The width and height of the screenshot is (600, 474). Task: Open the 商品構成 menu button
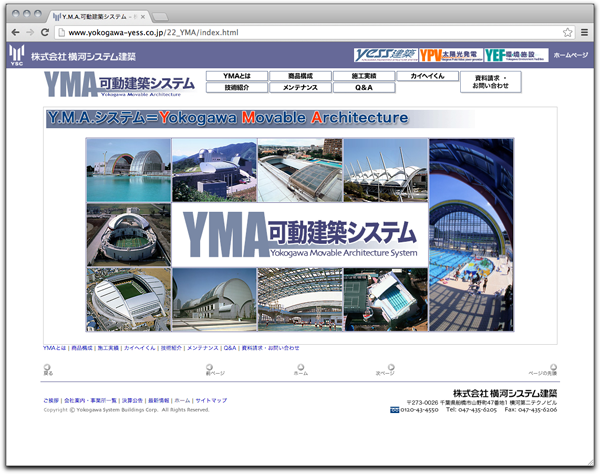point(300,76)
